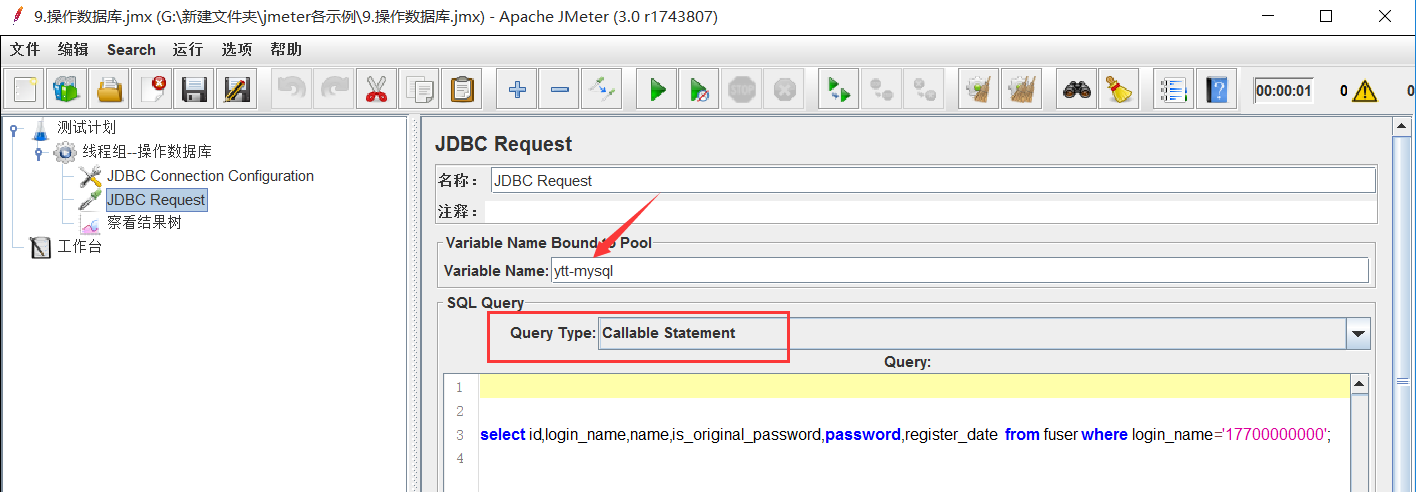1416x492 pixels.
Task: Click the select SQL line in query editor
Action: (x=906, y=435)
